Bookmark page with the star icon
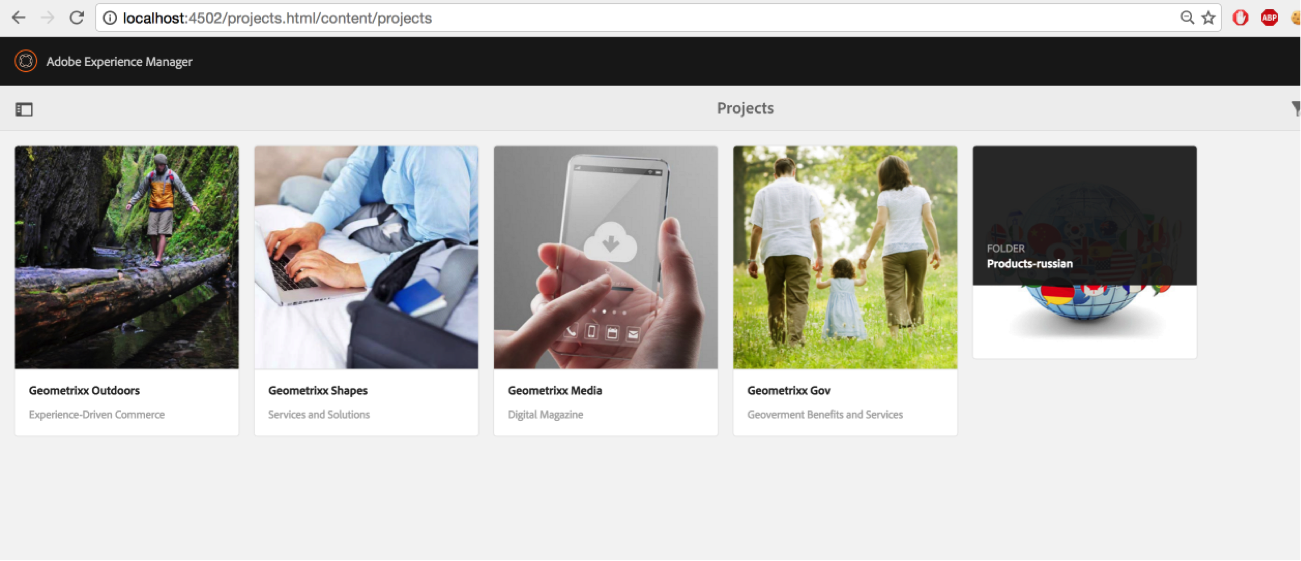 click(1208, 18)
